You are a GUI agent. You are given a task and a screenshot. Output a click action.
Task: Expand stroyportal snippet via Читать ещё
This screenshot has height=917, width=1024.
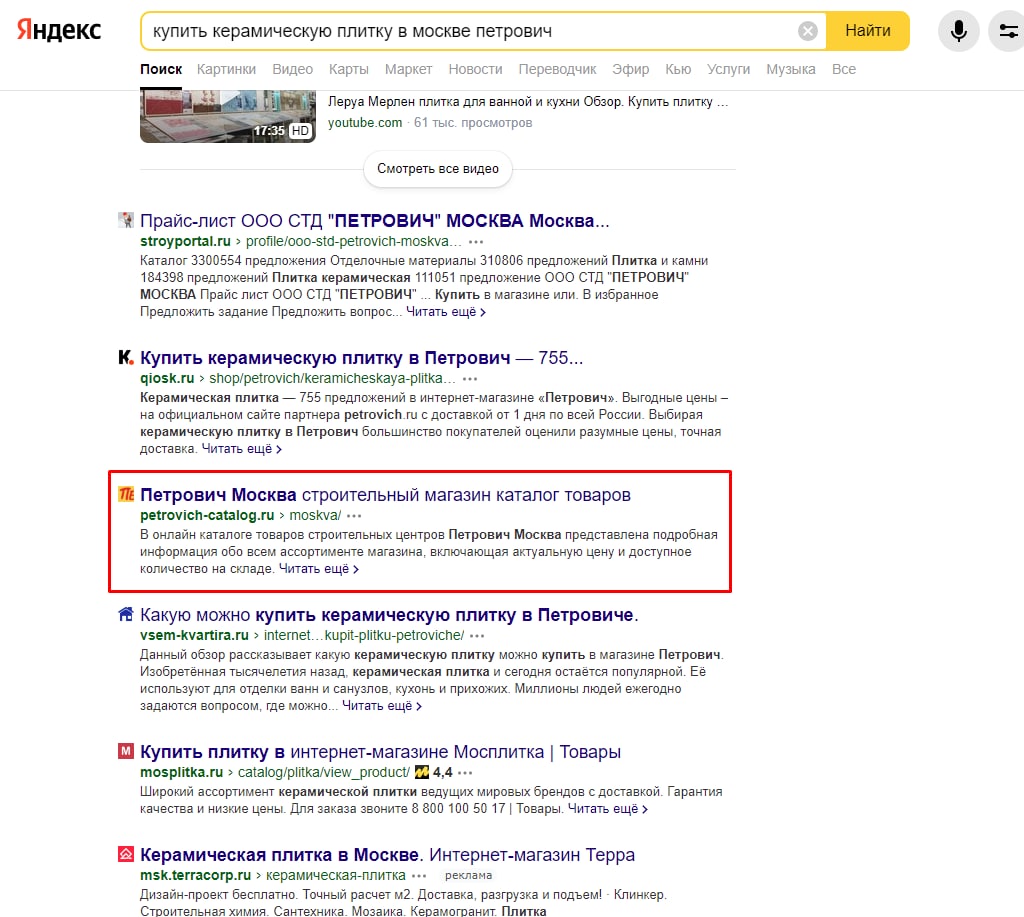[x=446, y=312]
